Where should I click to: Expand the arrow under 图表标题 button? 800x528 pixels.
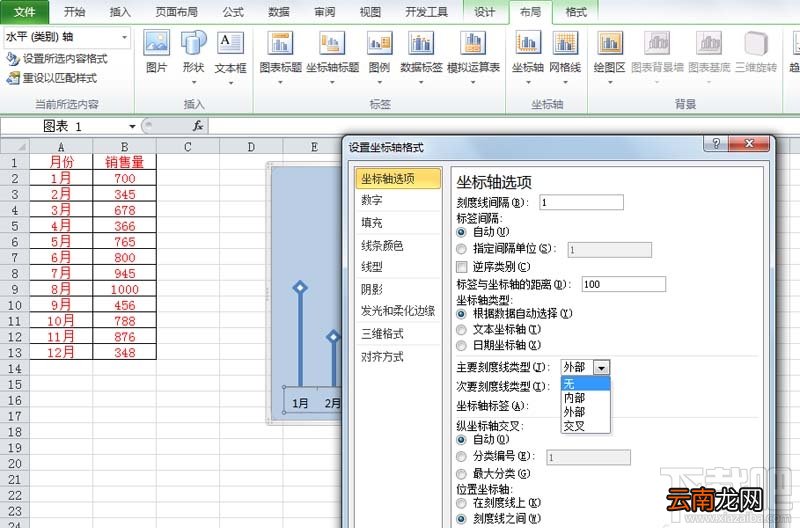pyautogui.click(x=280, y=82)
